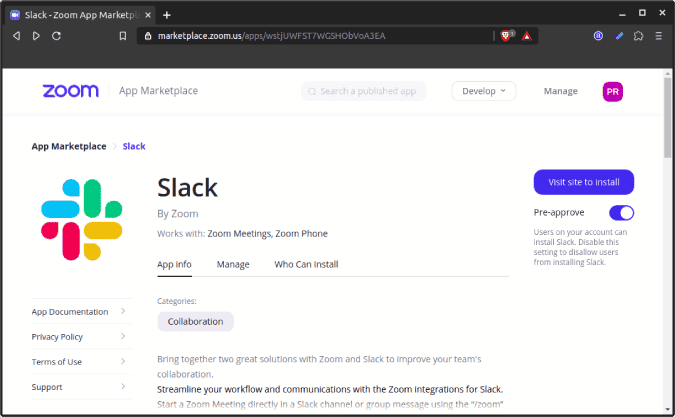
Task: Open a new browser tab
Action: 167,15
